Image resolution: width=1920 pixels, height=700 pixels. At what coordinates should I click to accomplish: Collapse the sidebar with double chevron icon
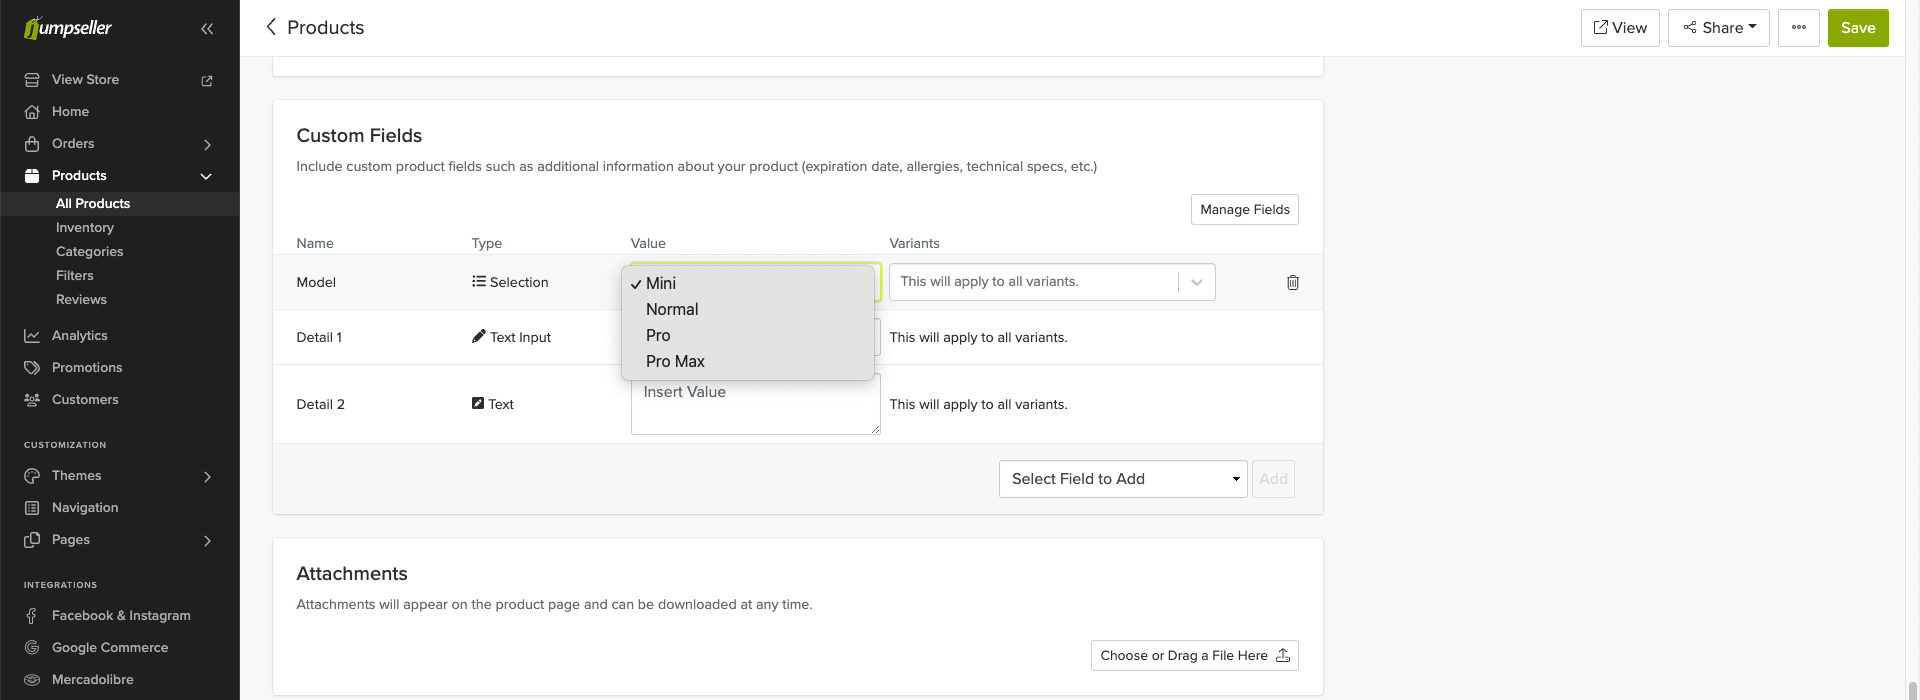207,29
